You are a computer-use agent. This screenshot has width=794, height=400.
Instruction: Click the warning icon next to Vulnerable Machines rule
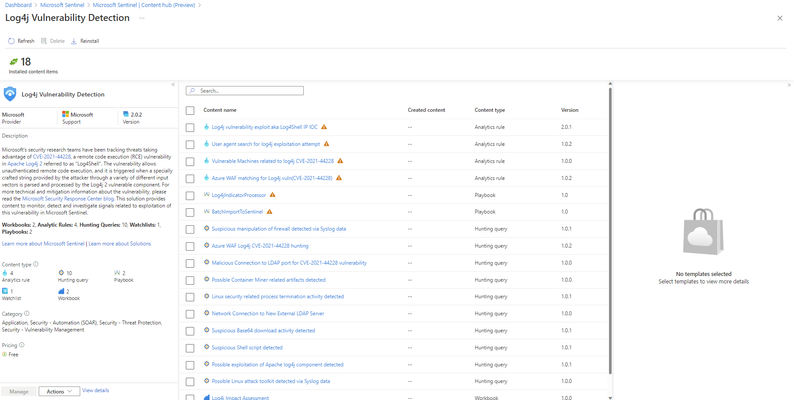point(340,161)
